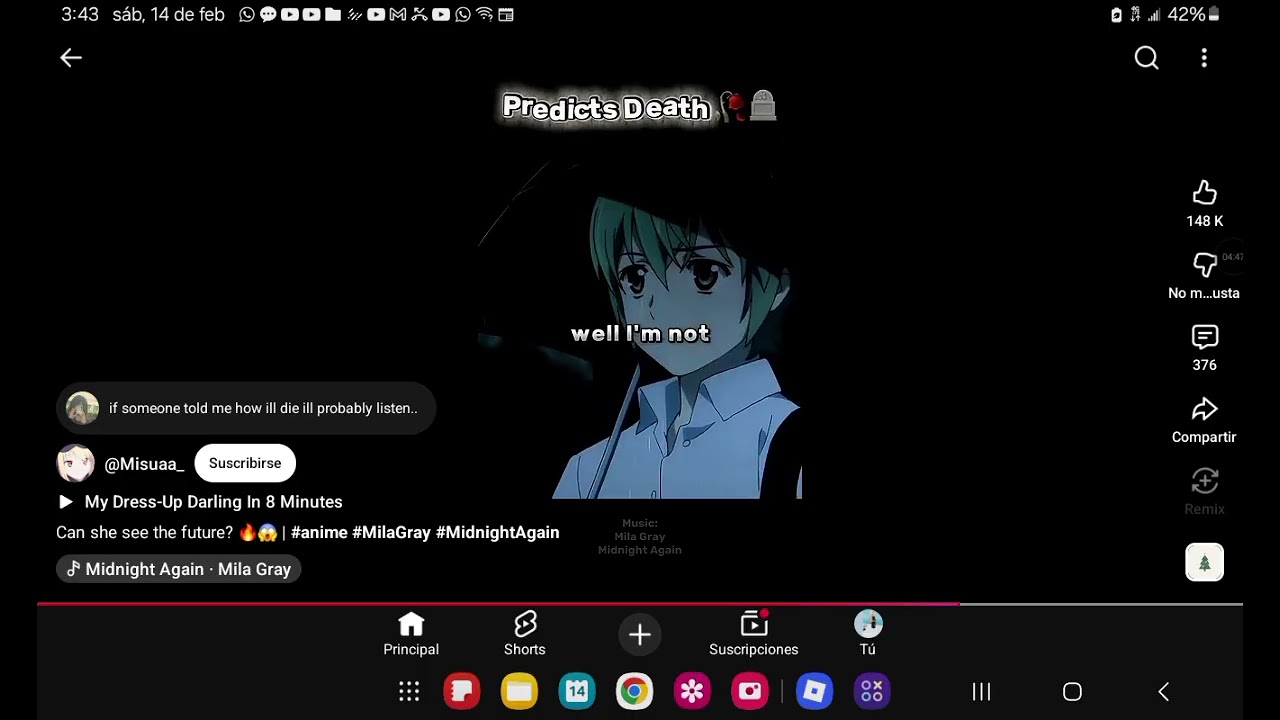Go back with the top-left arrow

click(x=71, y=58)
